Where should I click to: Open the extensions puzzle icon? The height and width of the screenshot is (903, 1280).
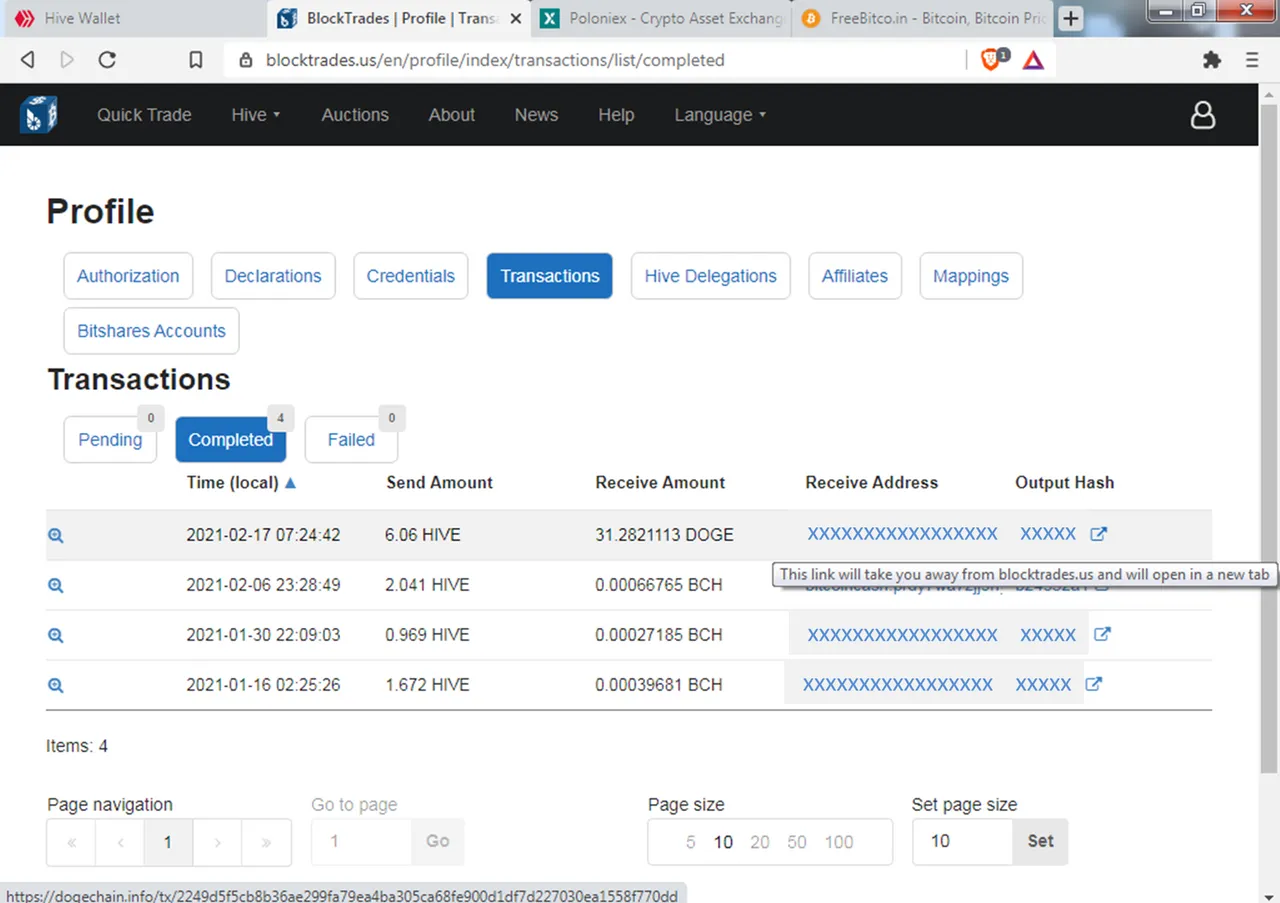[1212, 60]
